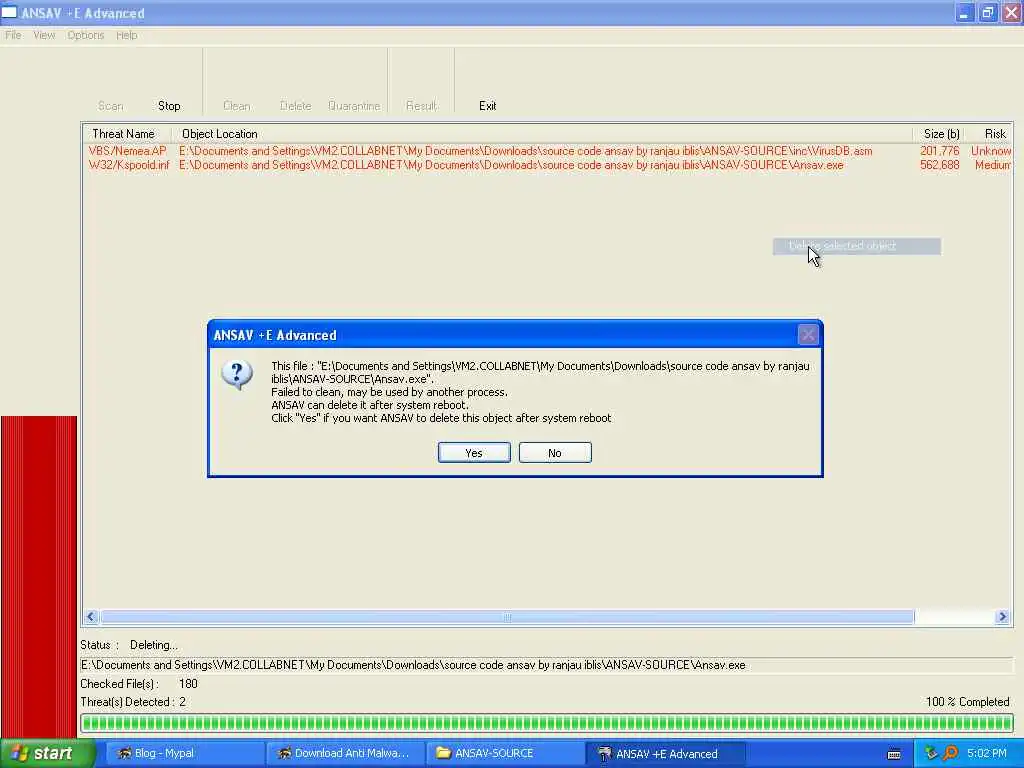The height and width of the screenshot is (768, 1024).
Task: Click the Quarantine toolbar button
Action: click(x=354, y=106)
